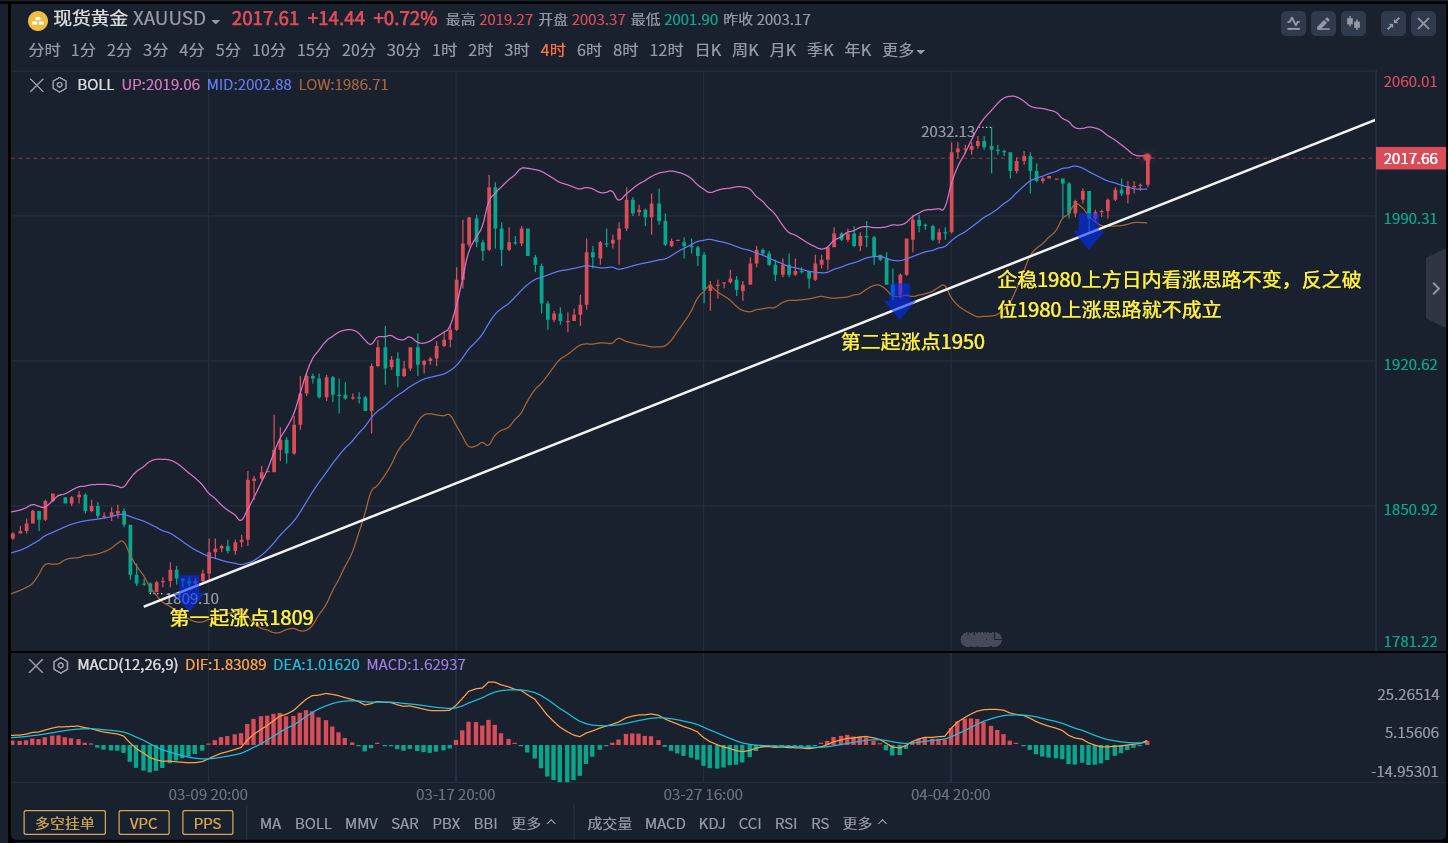
Task: Select the 3时 timeframe
Action: [x=516, y=50]
